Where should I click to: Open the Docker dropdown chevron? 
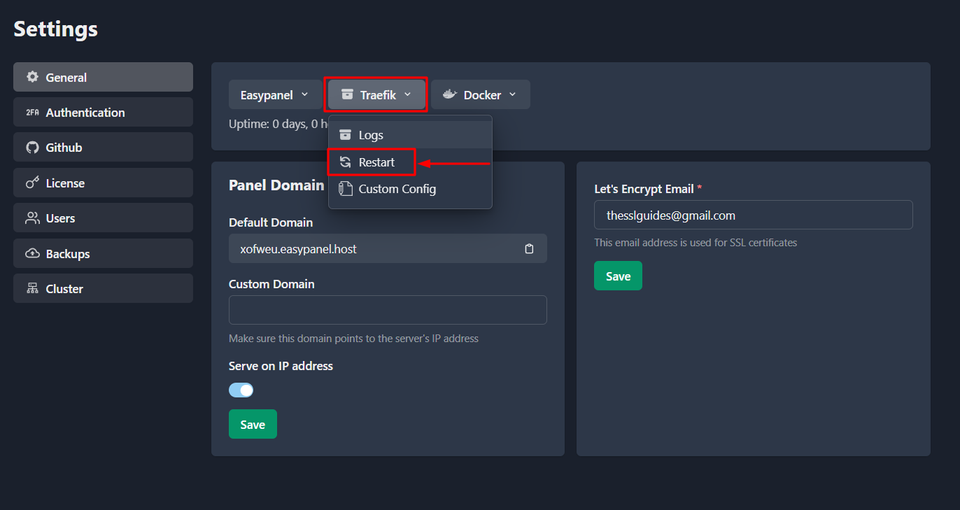coord(513,95)
